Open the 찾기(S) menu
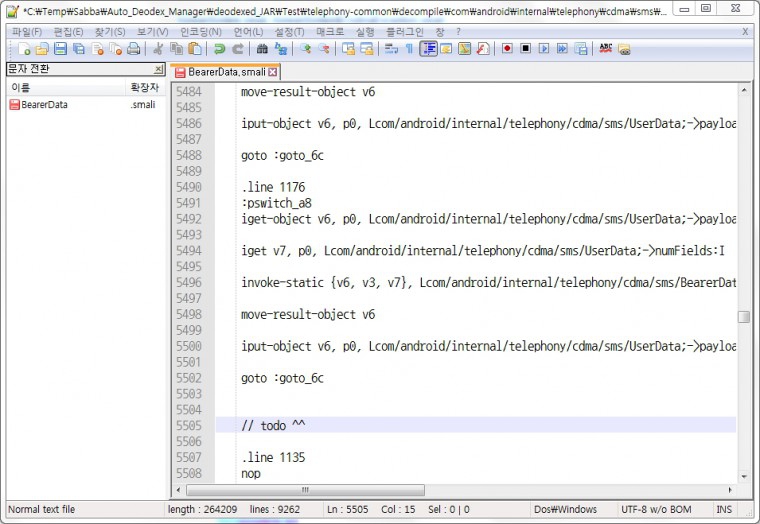 click(x=110, y=32)
